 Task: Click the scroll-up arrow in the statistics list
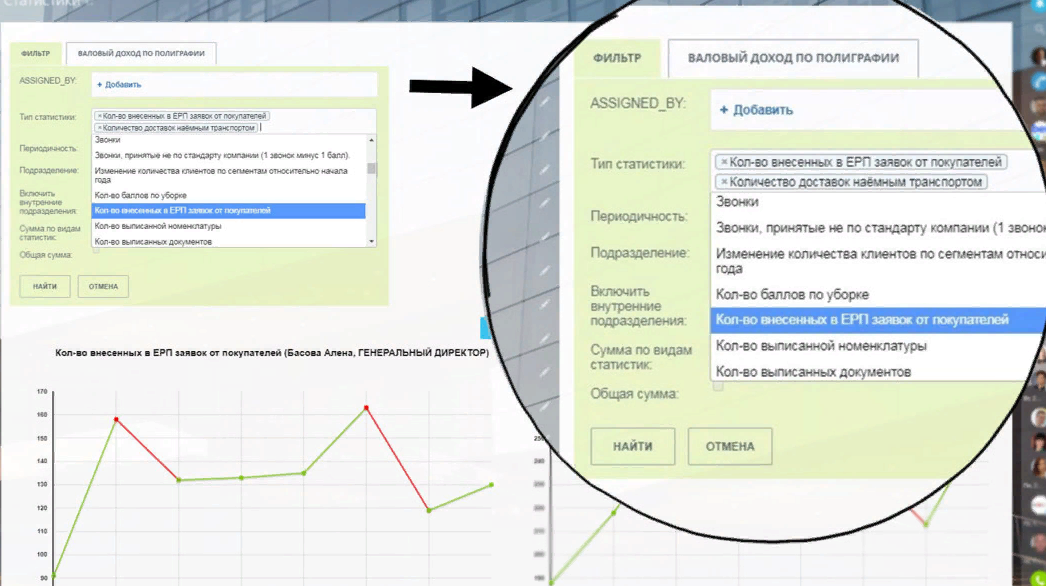click(x=373, y=139)
